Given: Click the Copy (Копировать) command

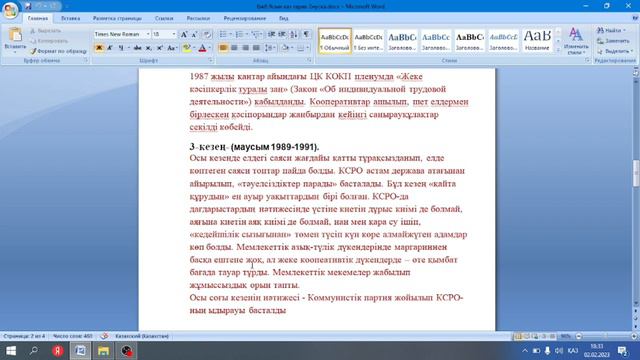Looking at the screenshot, I should coord(49,41).
